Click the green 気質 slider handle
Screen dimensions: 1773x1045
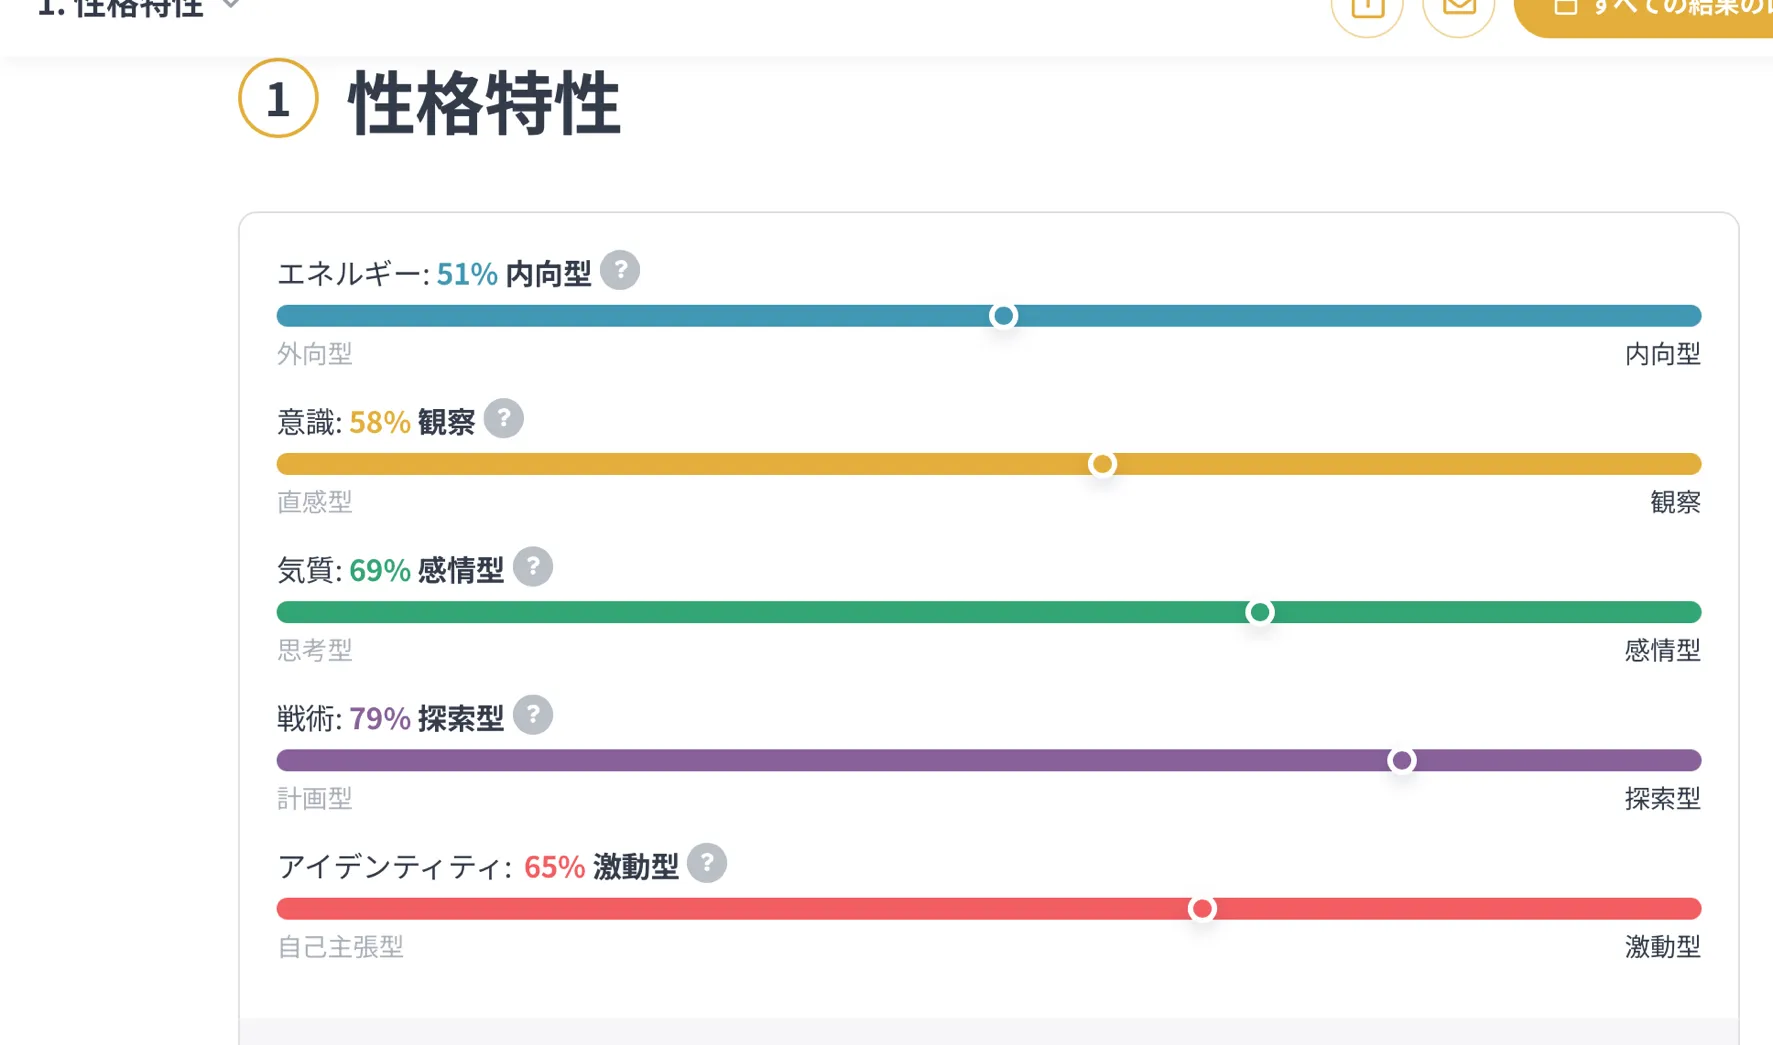(1260, 612)
